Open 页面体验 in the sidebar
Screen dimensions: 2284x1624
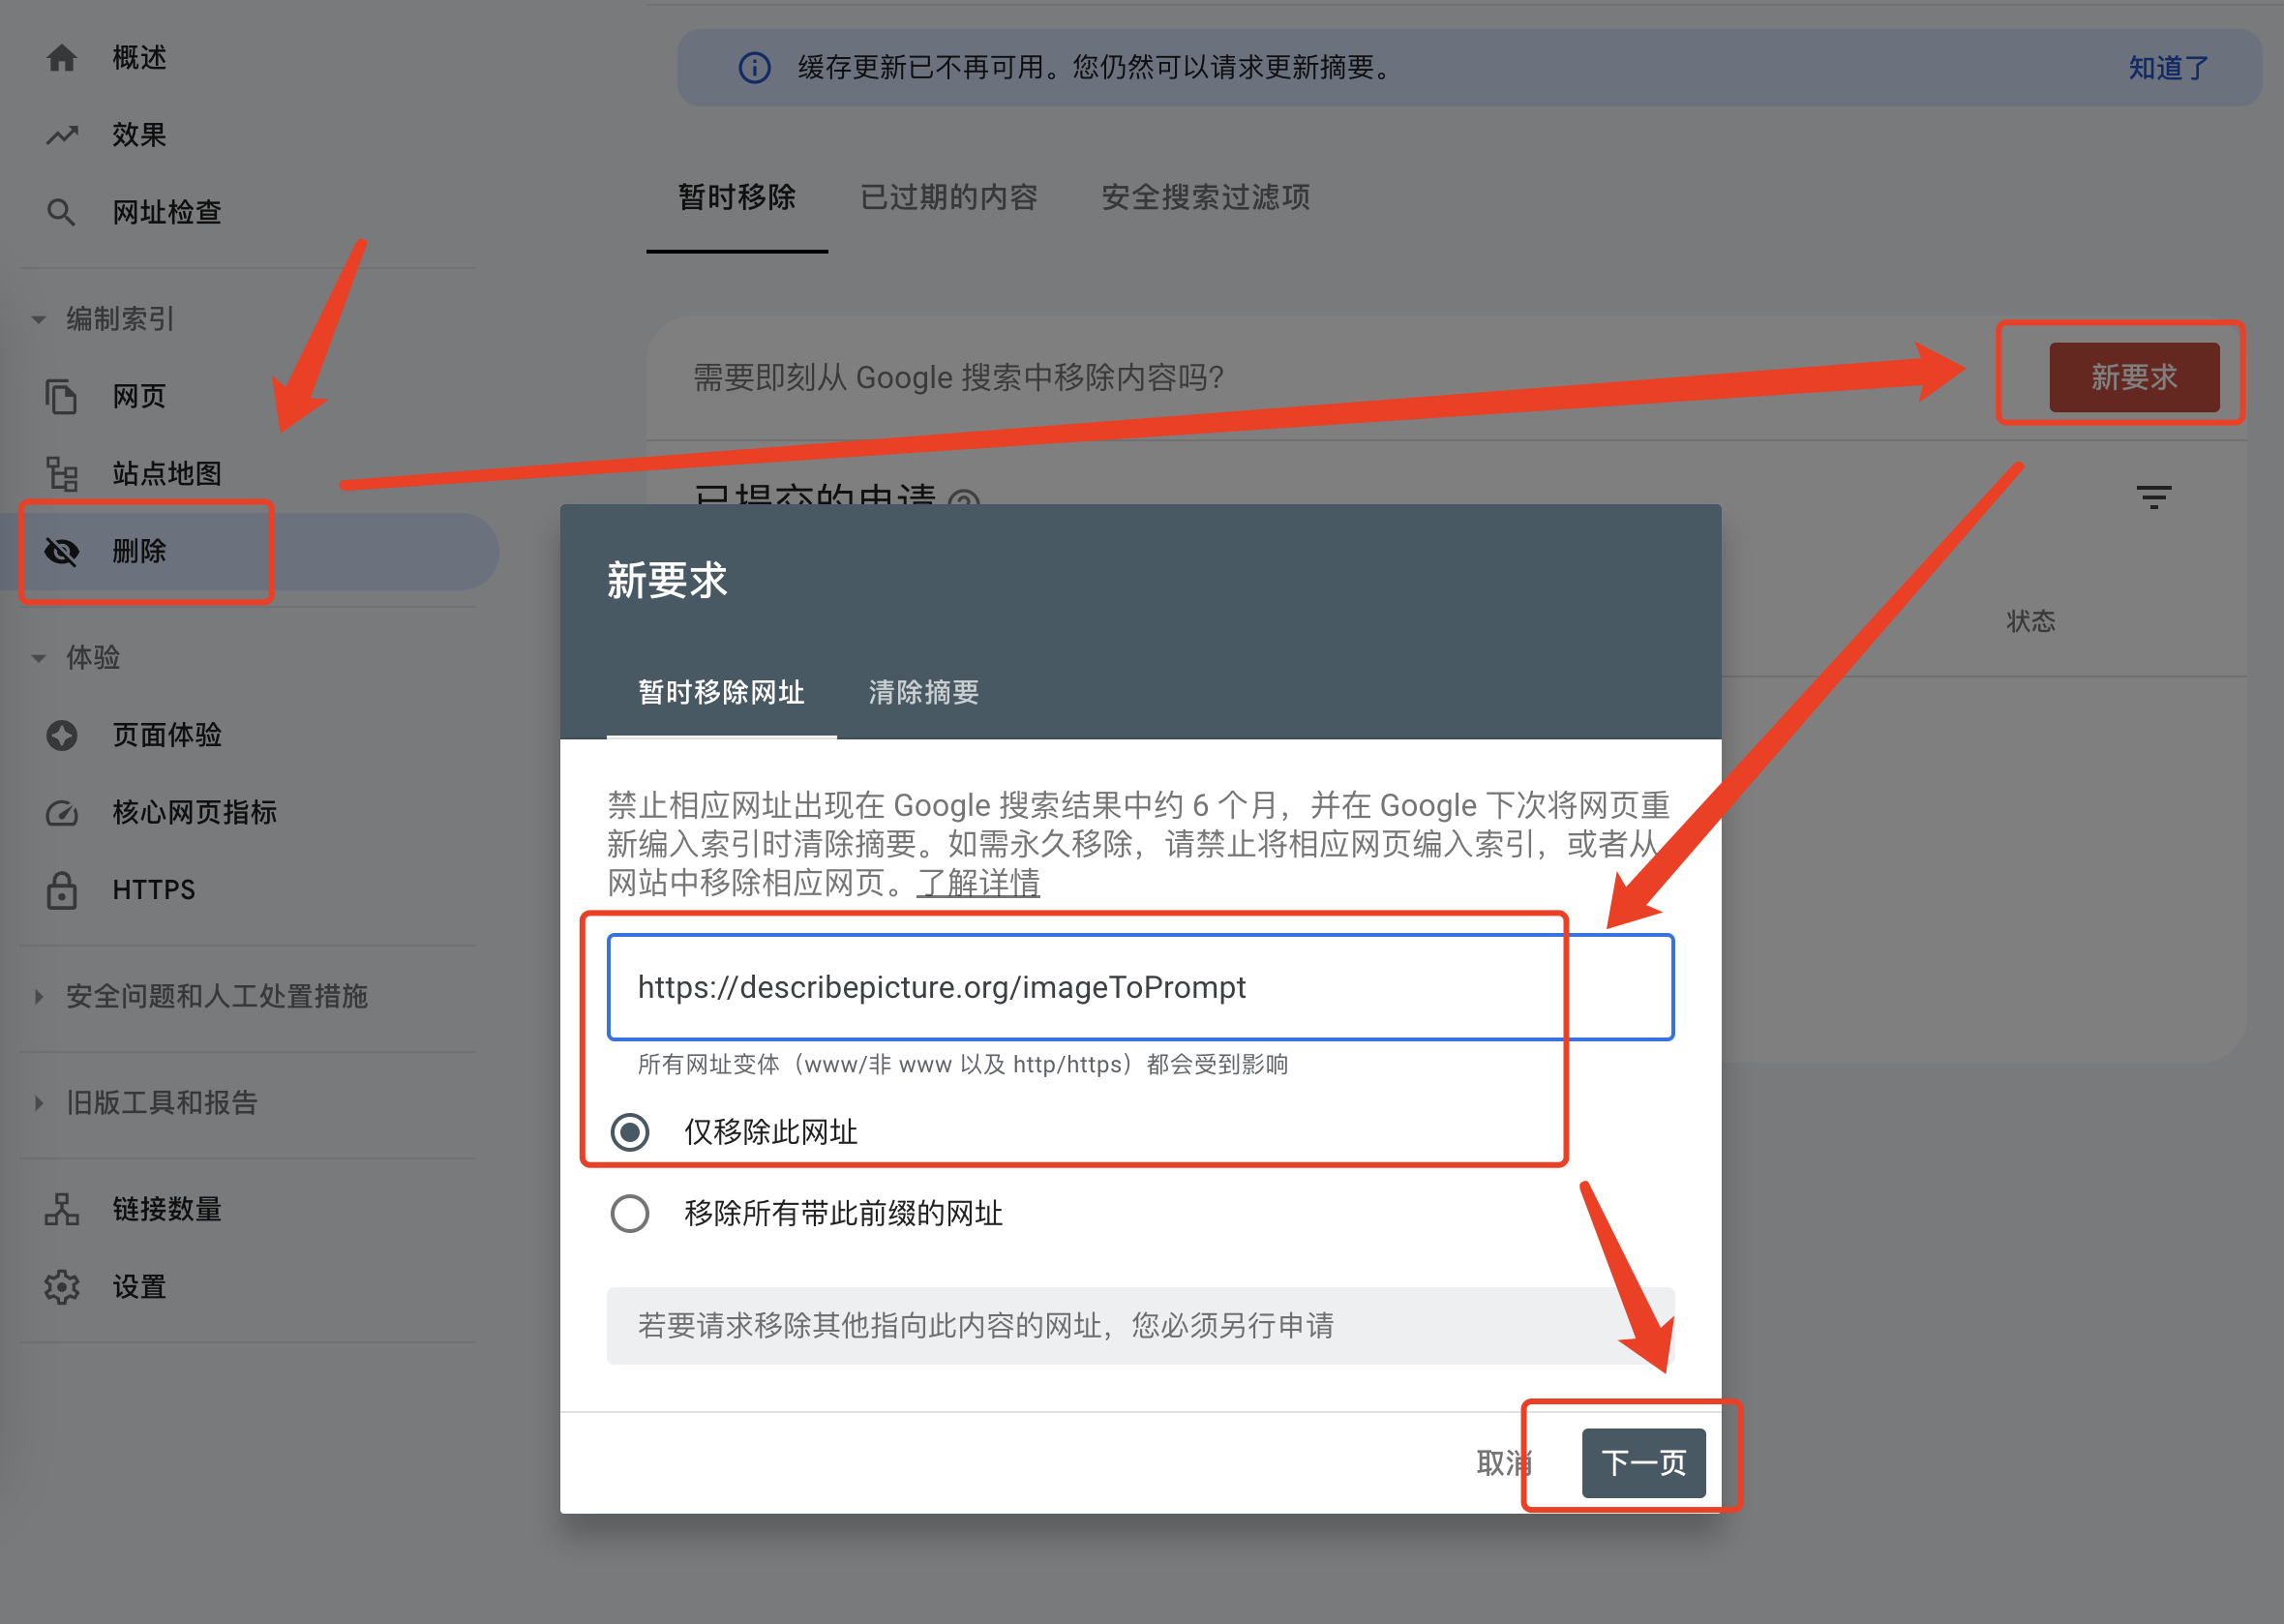pos(166,735)
